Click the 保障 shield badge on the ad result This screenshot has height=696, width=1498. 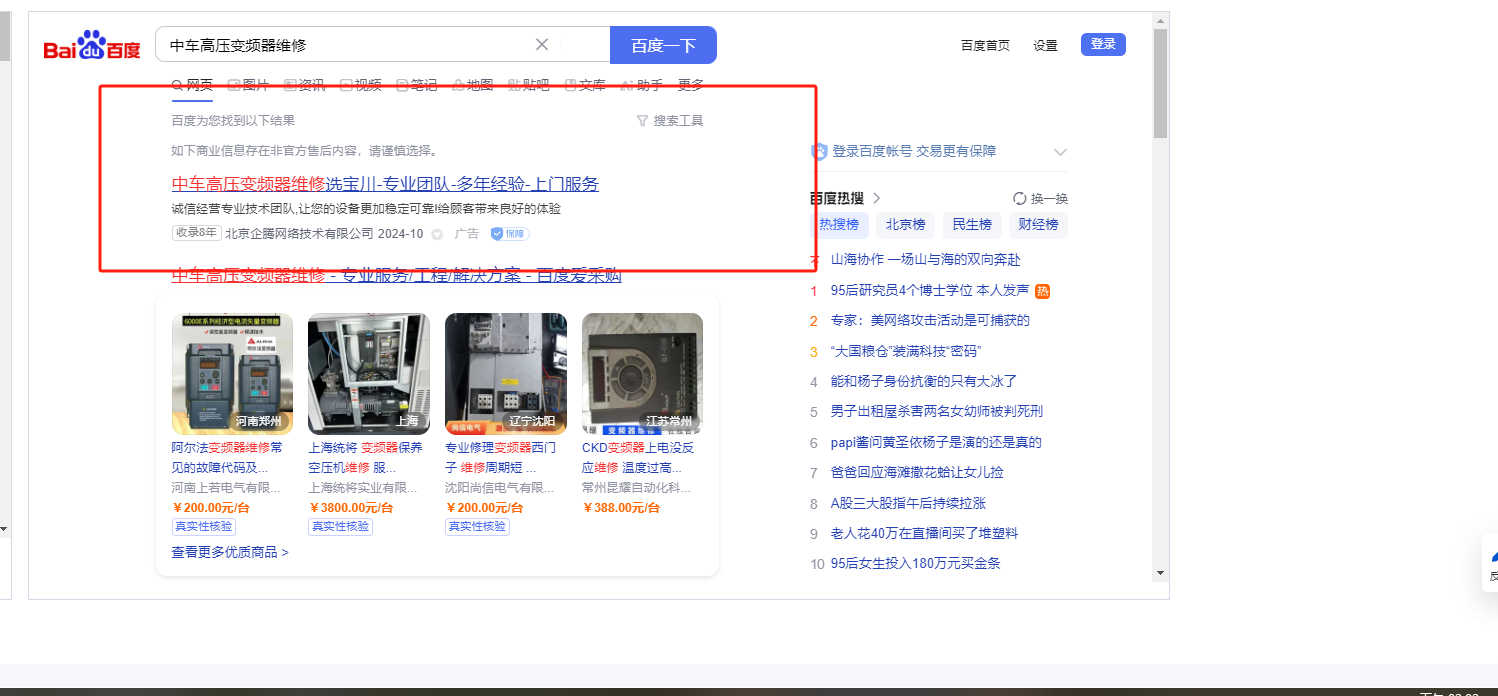(510, 233)
